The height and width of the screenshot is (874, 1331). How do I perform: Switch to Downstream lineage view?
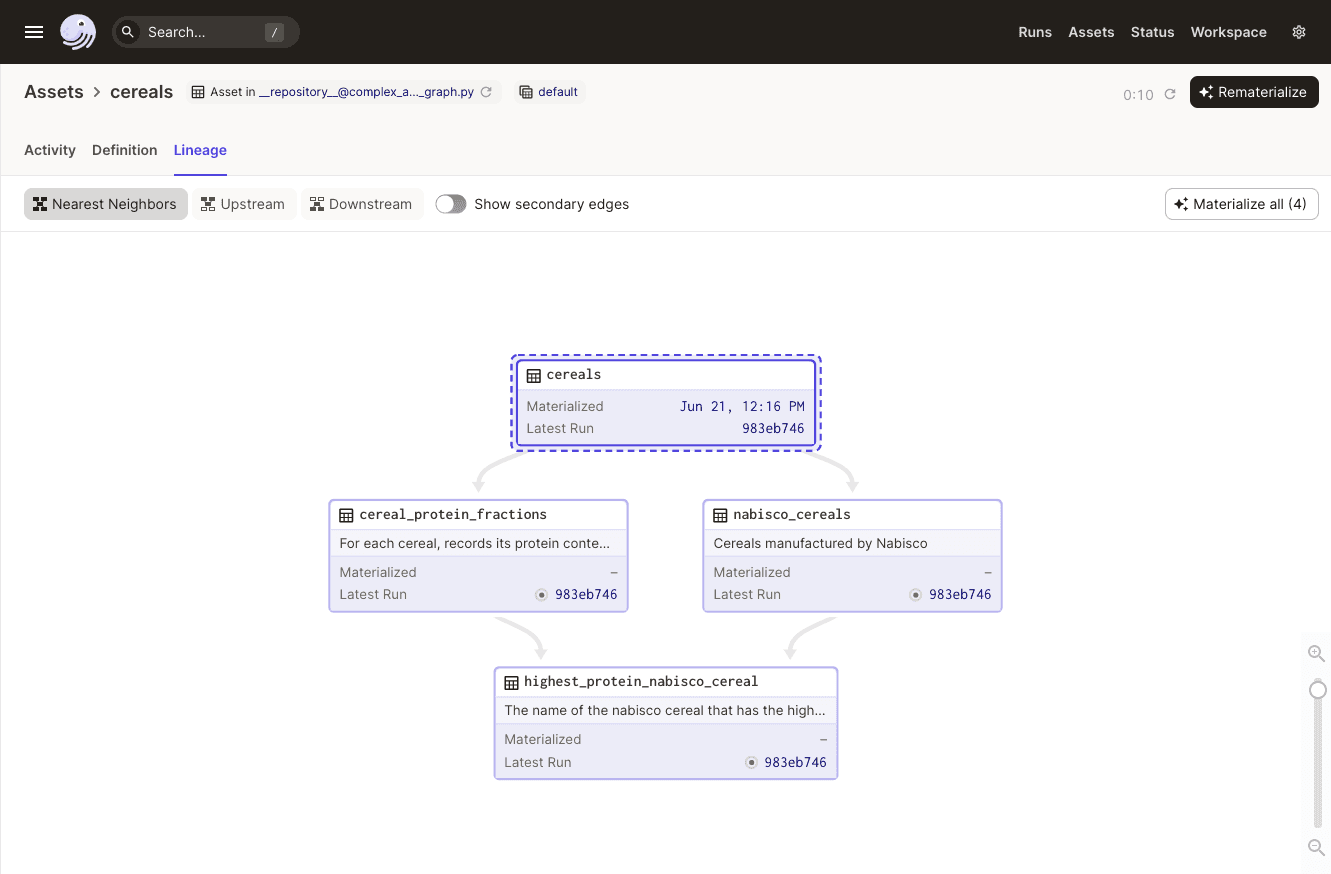pos(361,204)
